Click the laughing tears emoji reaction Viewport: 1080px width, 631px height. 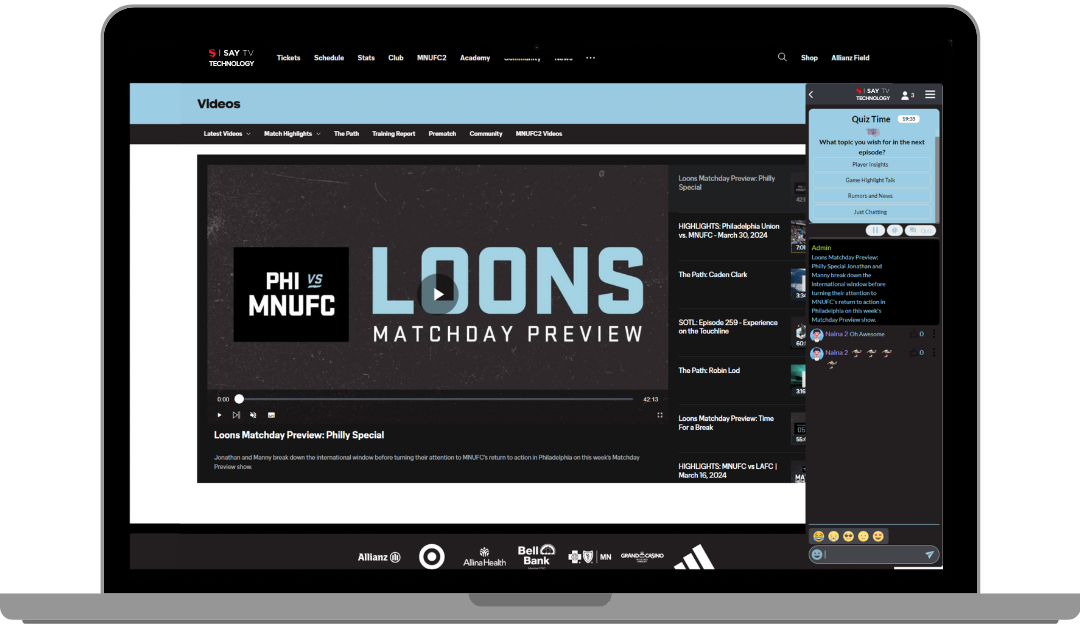click(817, 537)
